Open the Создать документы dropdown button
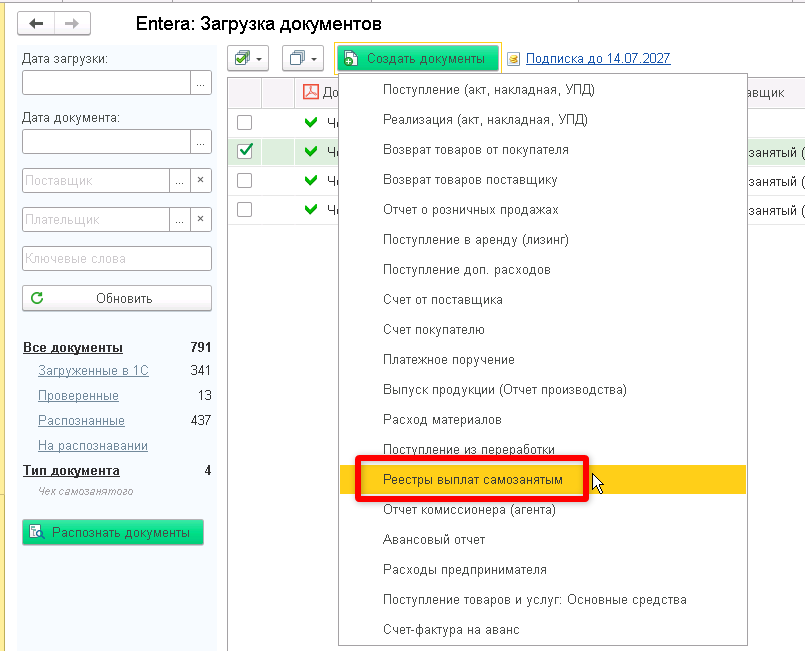The image size is (805, 651). [417, 59]
